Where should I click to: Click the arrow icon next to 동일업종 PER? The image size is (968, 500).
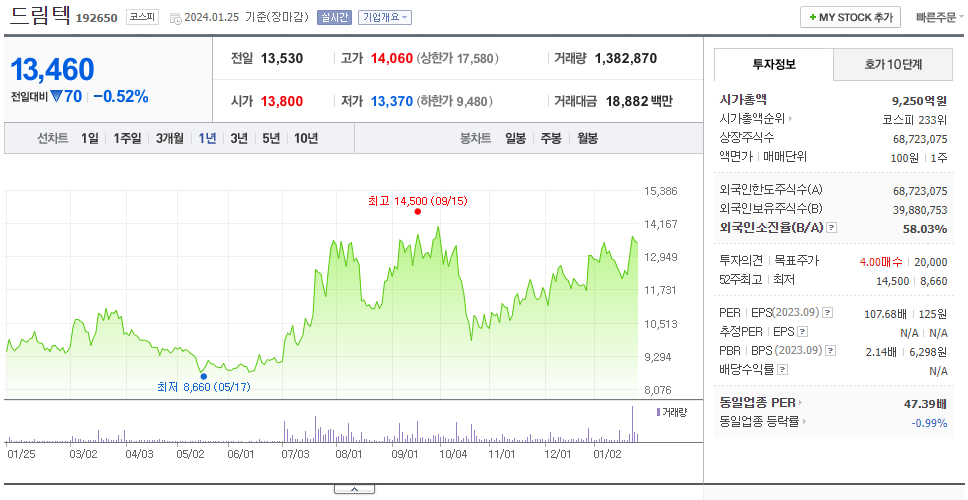pyautogui.click(x=800, y=403)
